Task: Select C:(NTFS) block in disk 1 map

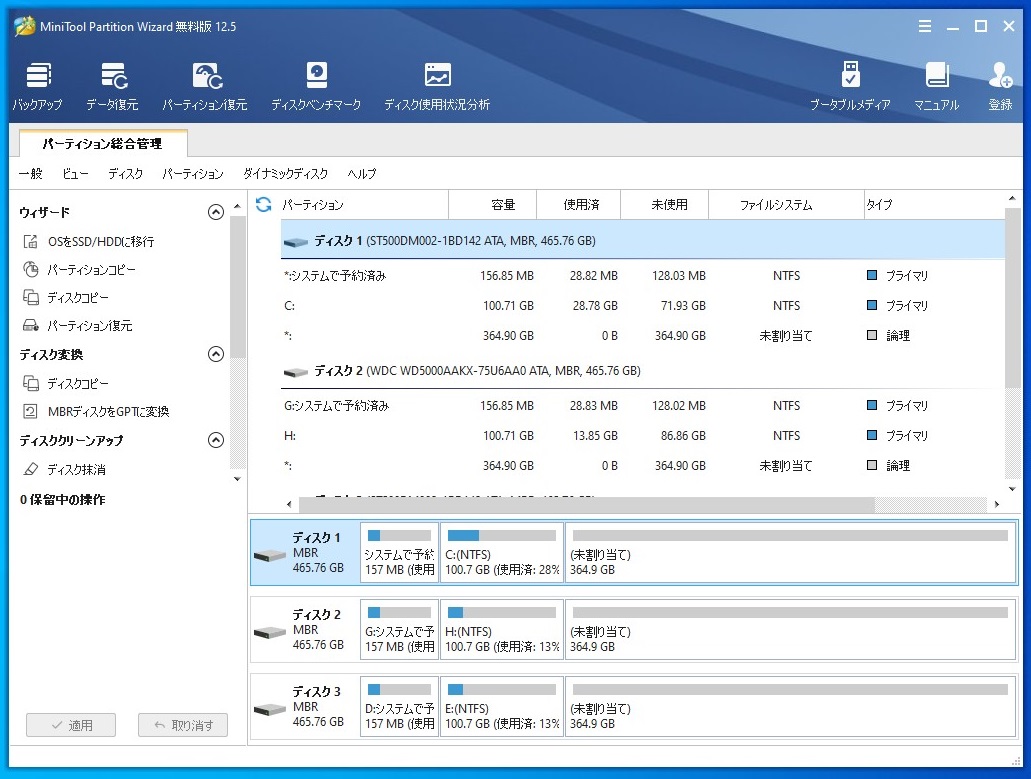Action: point(502,553)
